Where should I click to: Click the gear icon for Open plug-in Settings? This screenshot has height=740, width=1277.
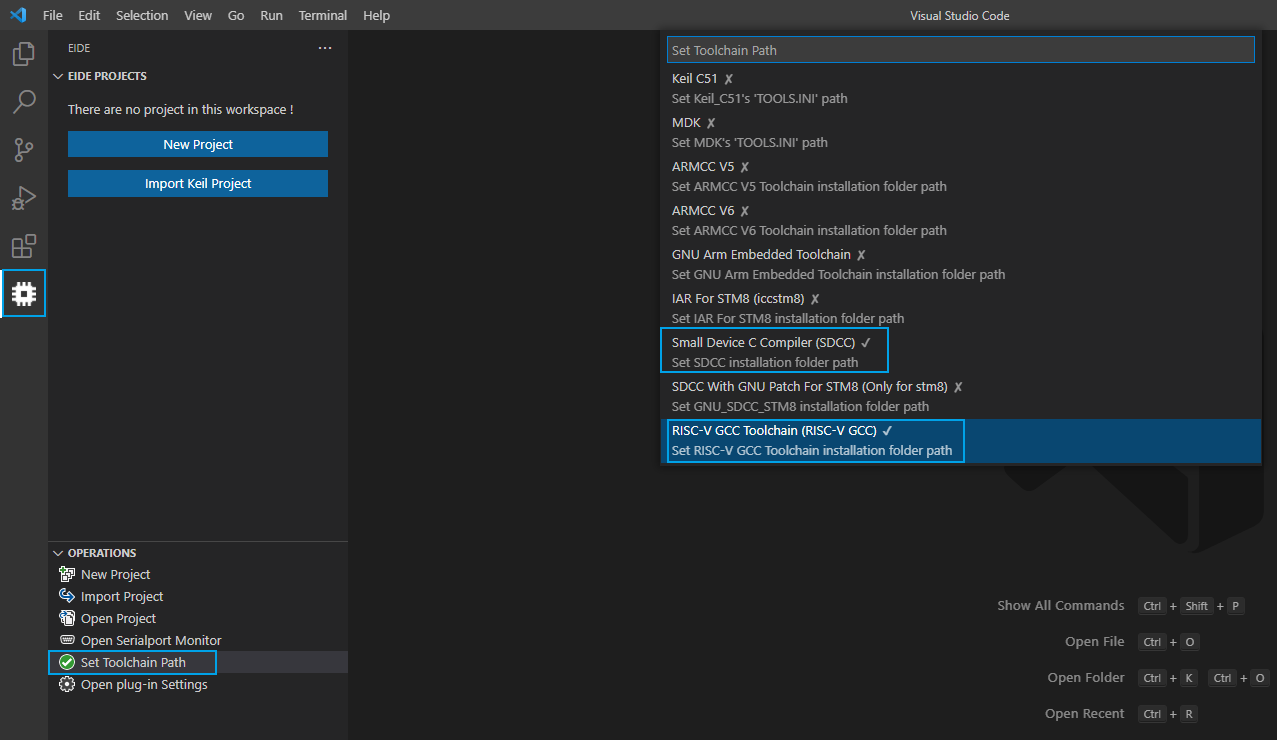pos(67,684)
